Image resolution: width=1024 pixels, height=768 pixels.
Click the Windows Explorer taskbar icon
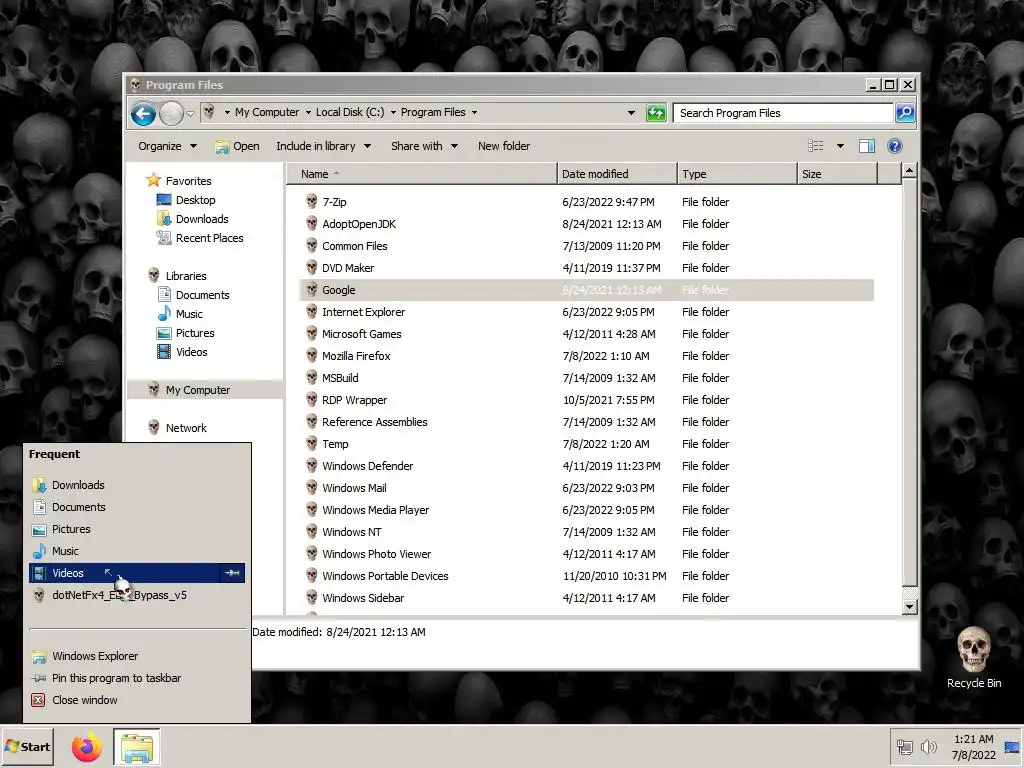[136, 747]
